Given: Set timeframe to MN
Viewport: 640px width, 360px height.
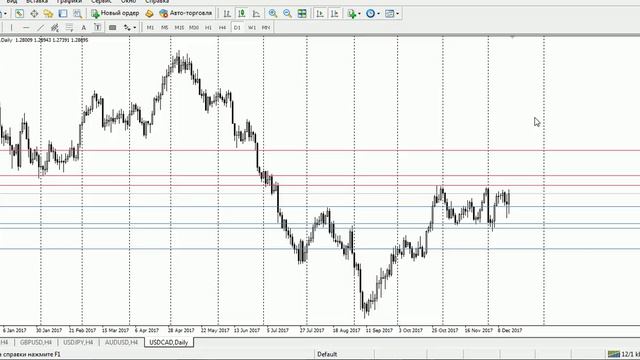Looking at the screenshot, I should pyautogui.click(x=266, y=27).
